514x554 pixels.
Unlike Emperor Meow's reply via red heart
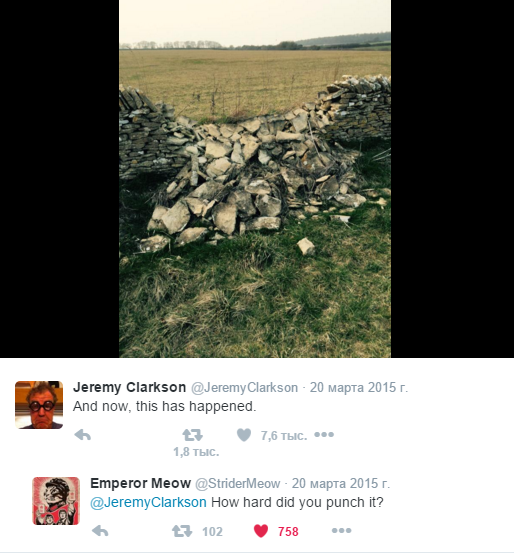(261, 531)
